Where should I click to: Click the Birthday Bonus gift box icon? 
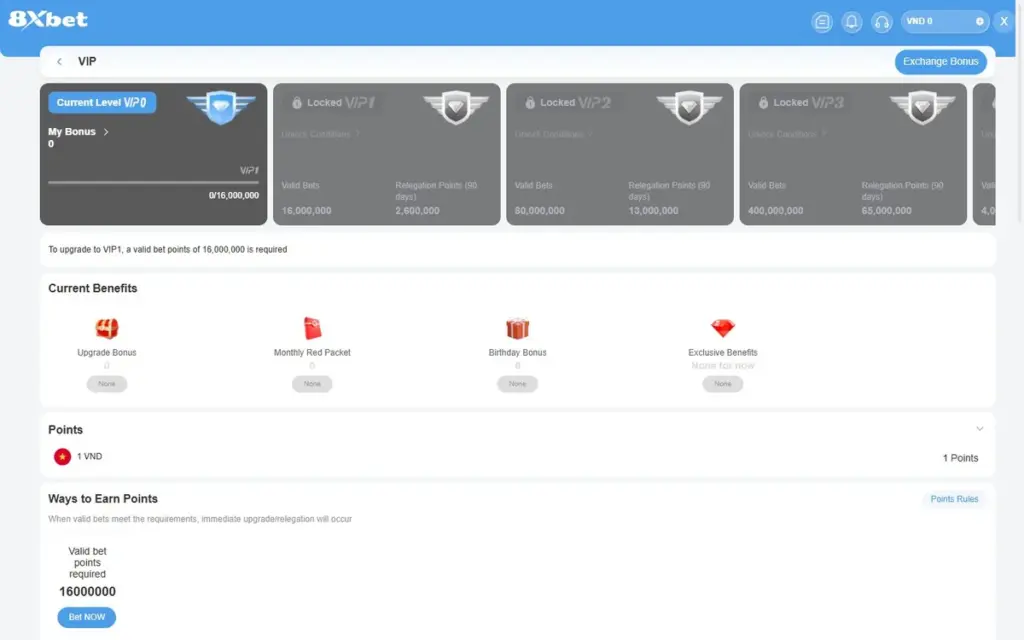(x=517, y=328)
